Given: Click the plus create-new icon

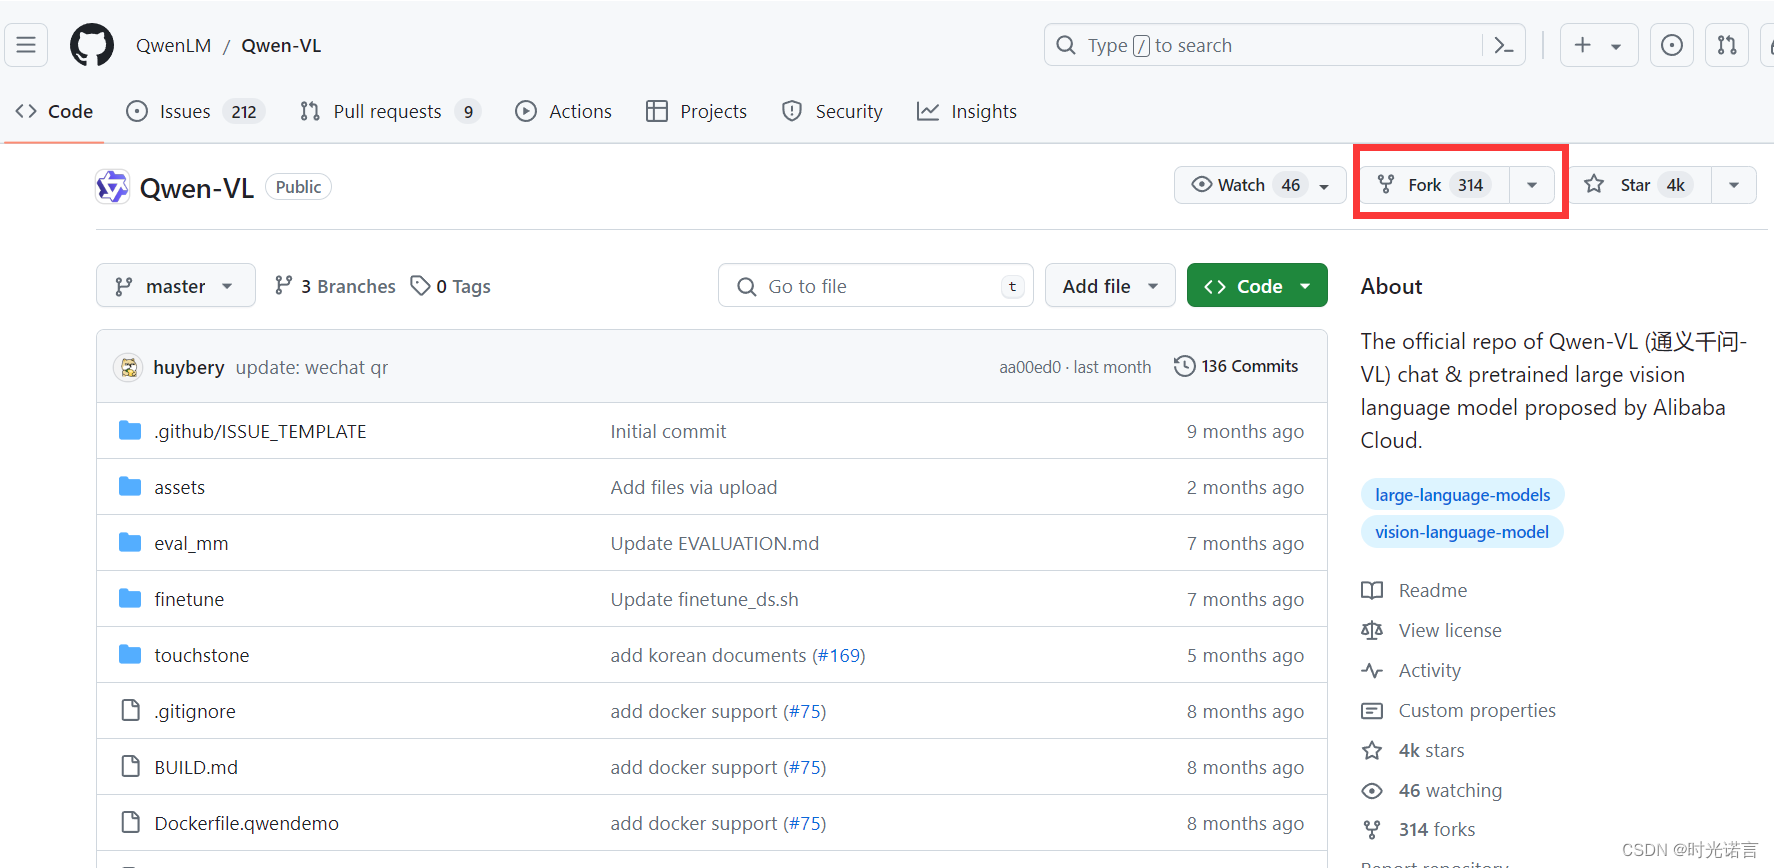Looking at the screenshot, I should coord(1583,45).
